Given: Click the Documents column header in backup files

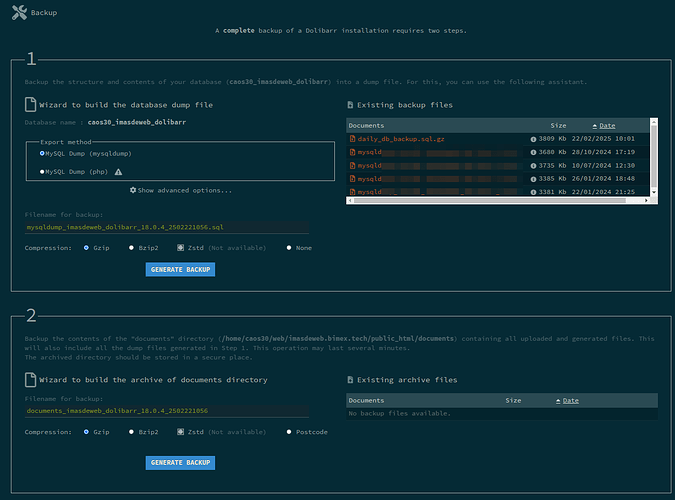Looking at the screenshot, I should click(366, 126).
